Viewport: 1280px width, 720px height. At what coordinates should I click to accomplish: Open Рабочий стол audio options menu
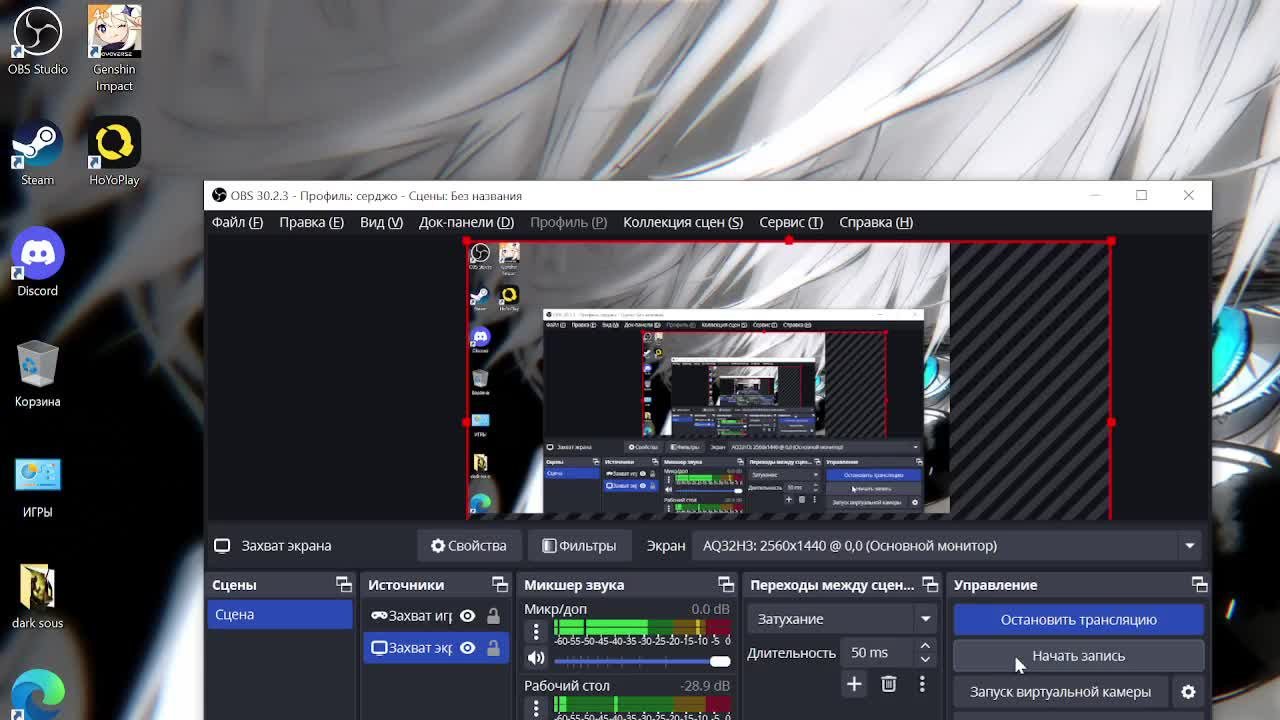(x=536, y=708)
